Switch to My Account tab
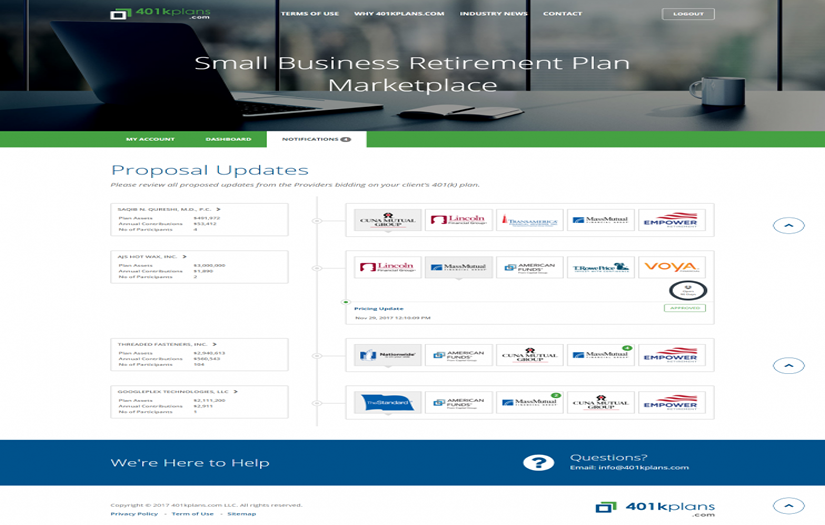 tap(150, 139)
